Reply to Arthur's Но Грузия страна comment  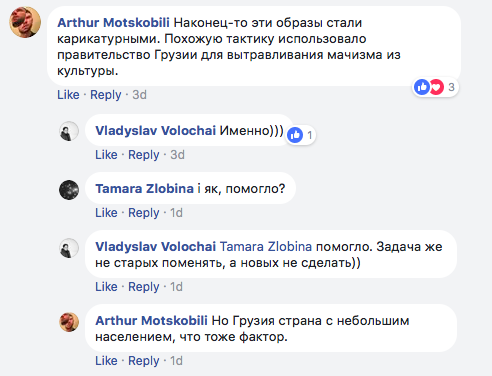(x=144, y=361)
